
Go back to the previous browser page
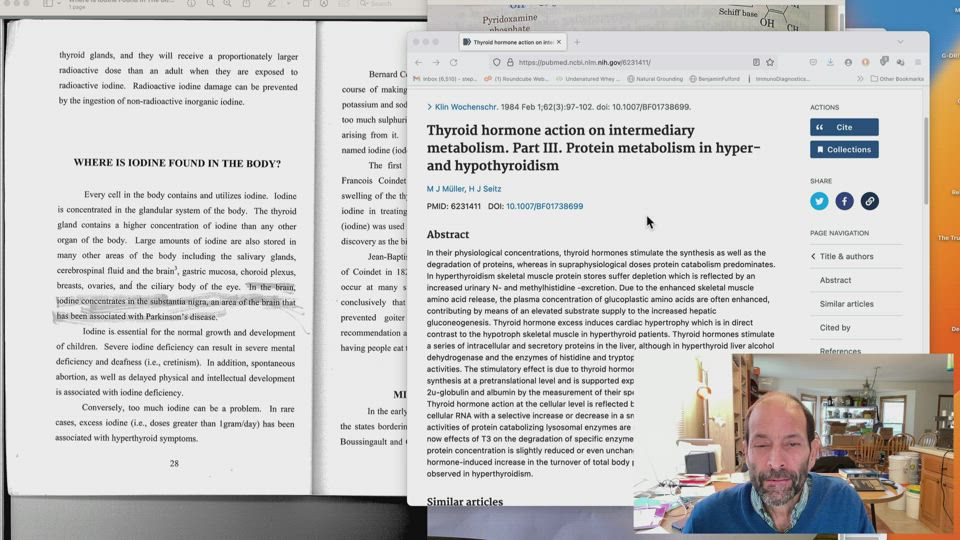[x=419, y=62]
